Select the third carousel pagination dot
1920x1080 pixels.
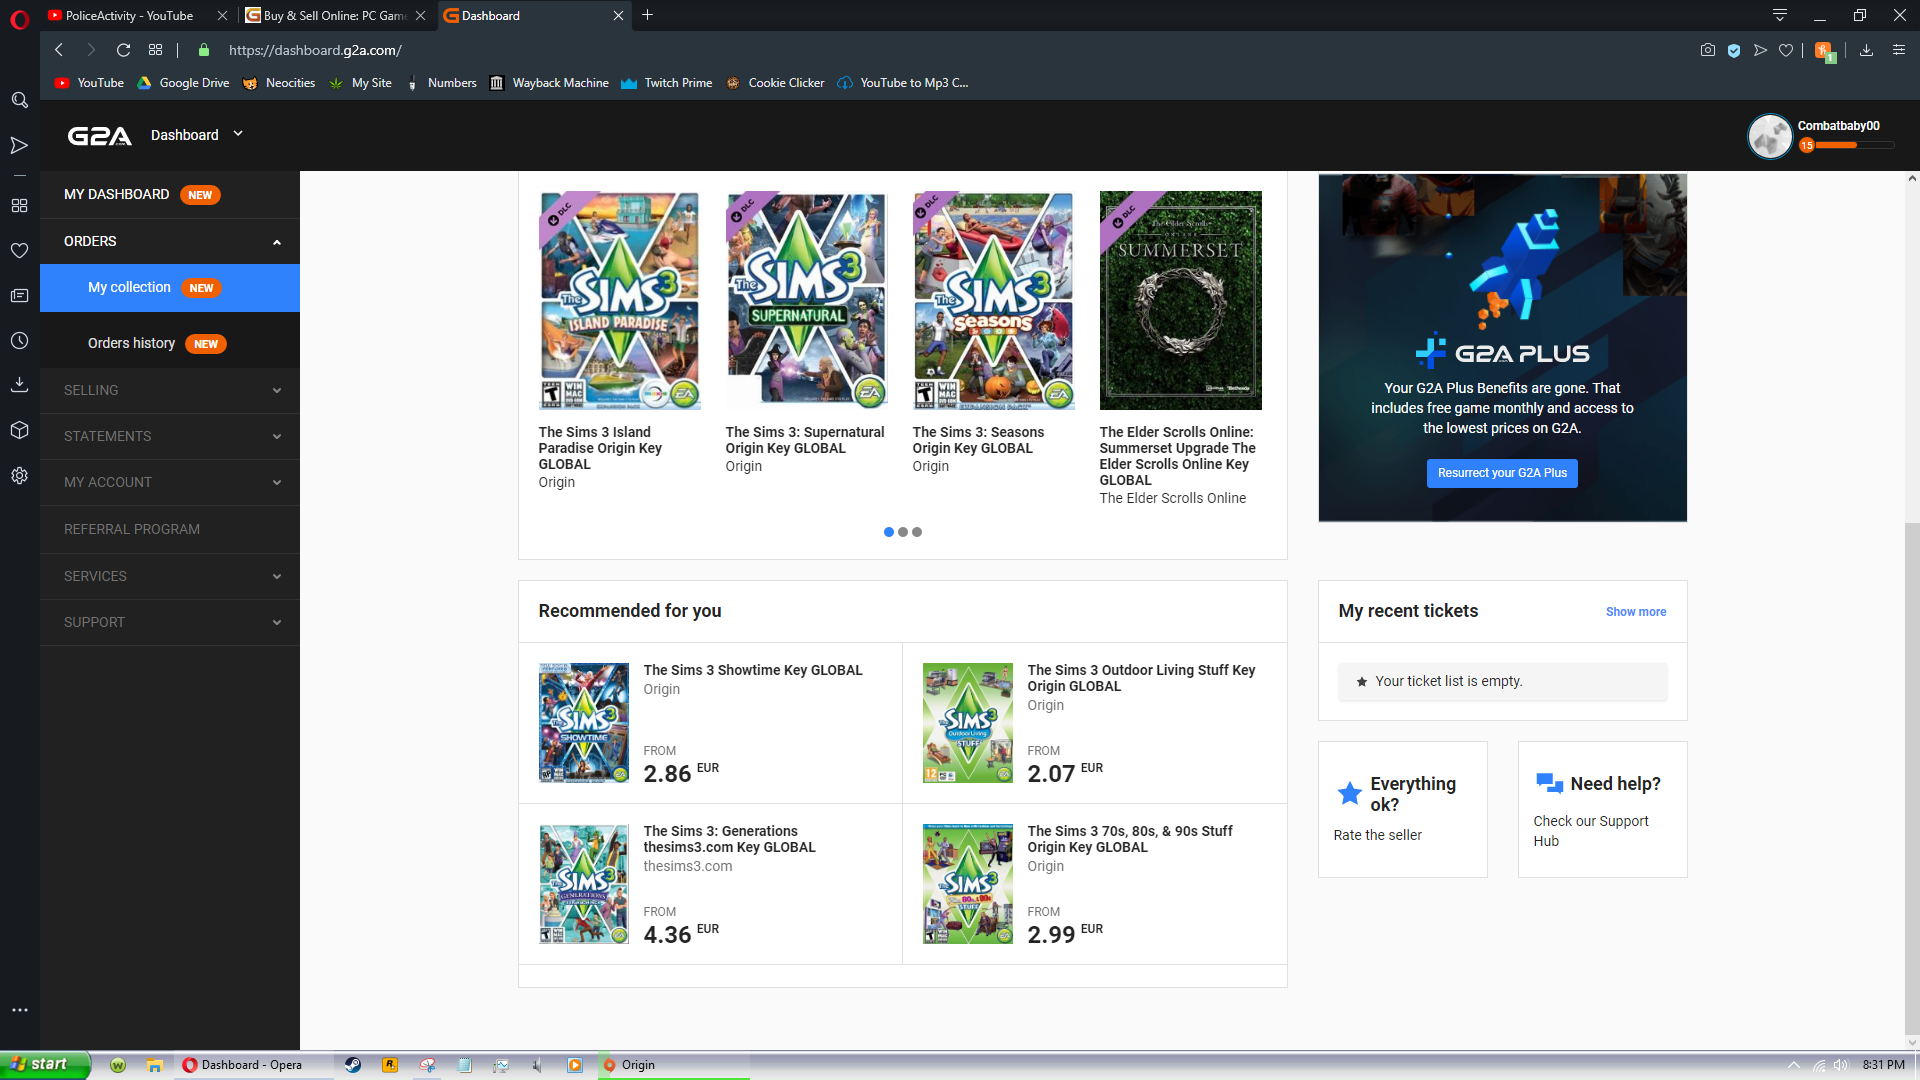click(917, 532)
